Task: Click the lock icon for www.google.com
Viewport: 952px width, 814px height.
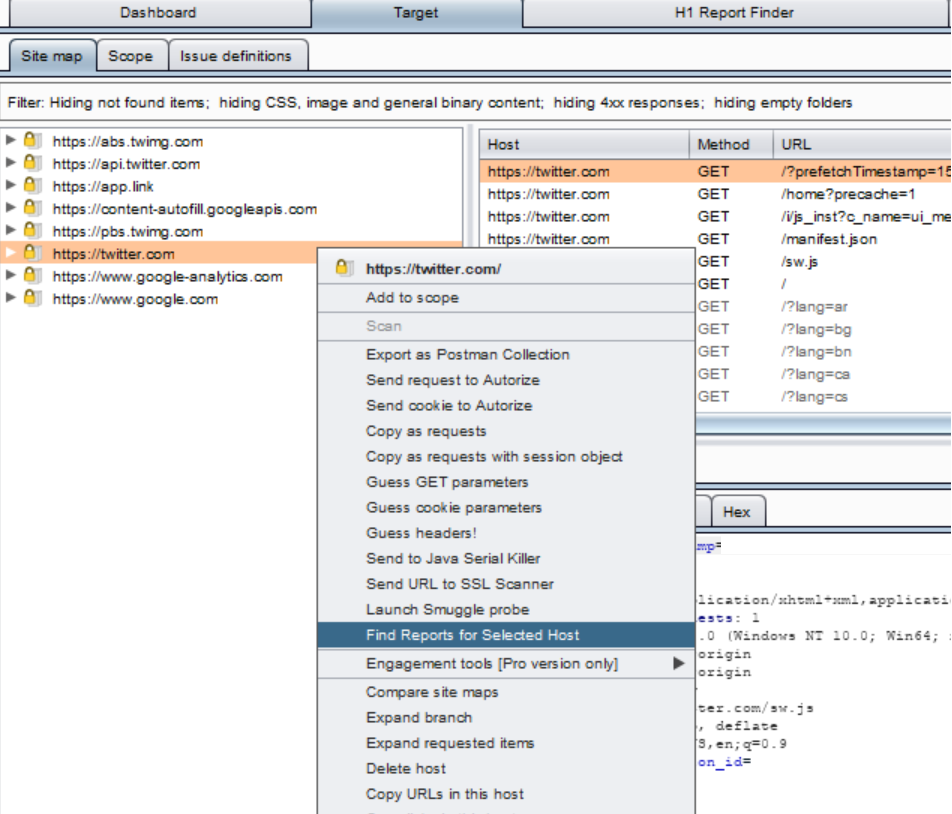Action: point(32,298)
